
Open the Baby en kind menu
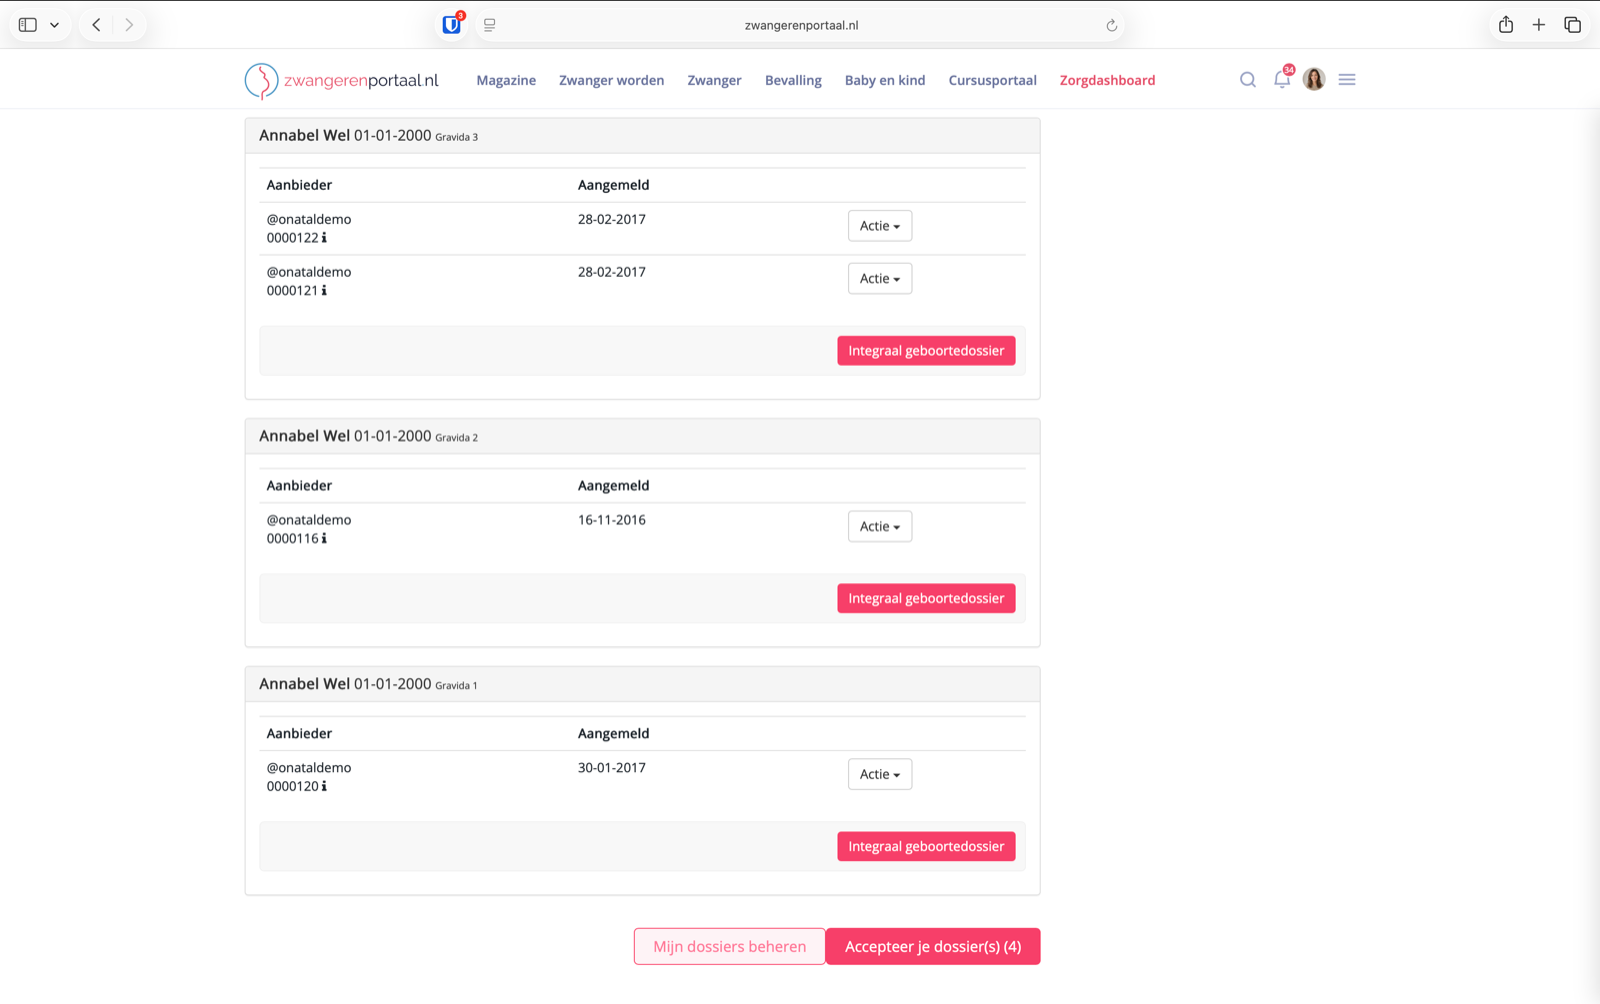tap(885, 81)
